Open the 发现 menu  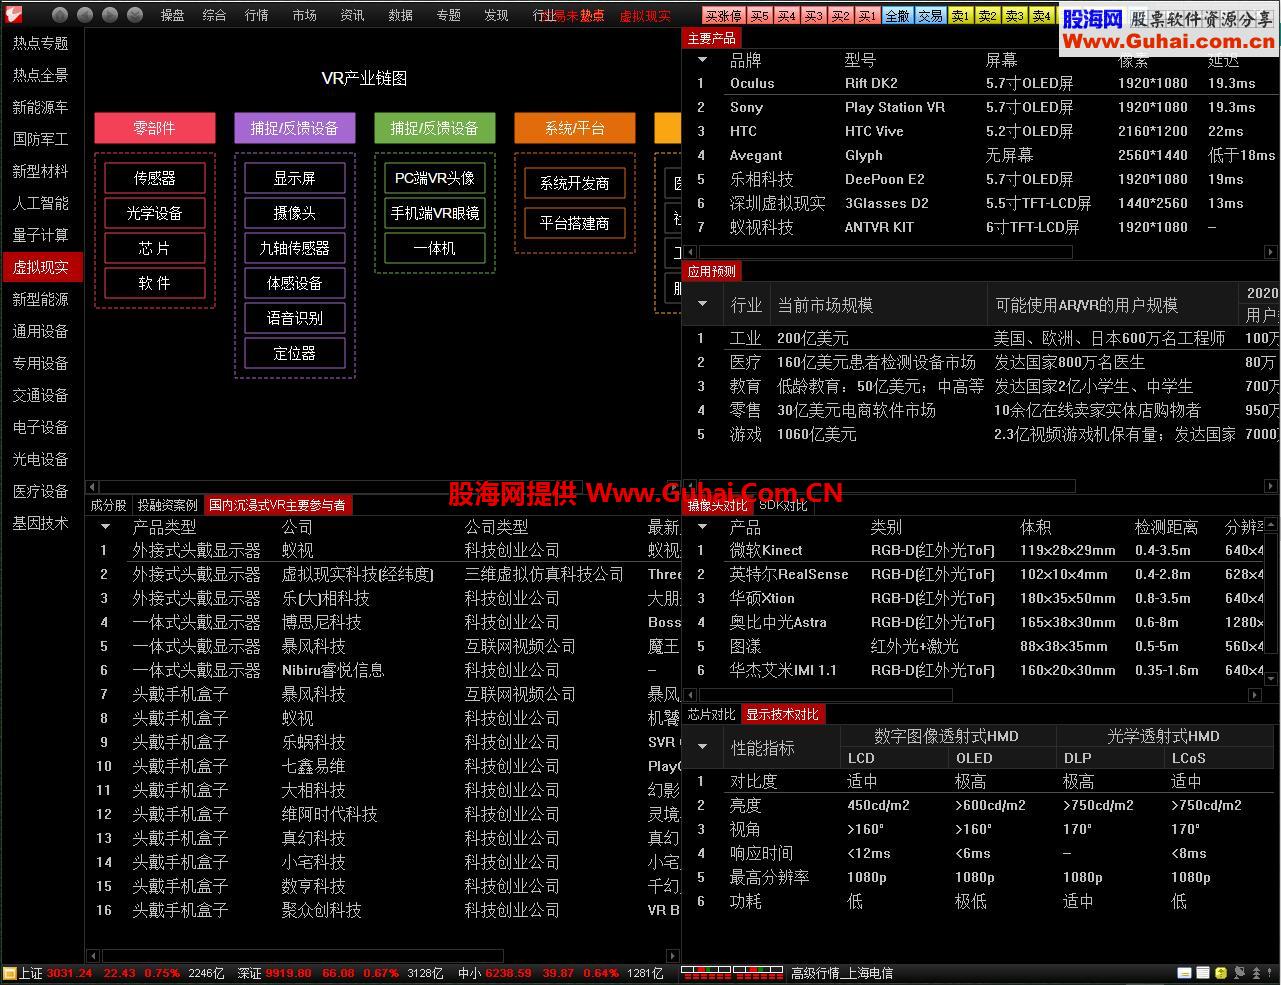pyautogui.click(x=496, y=15)
